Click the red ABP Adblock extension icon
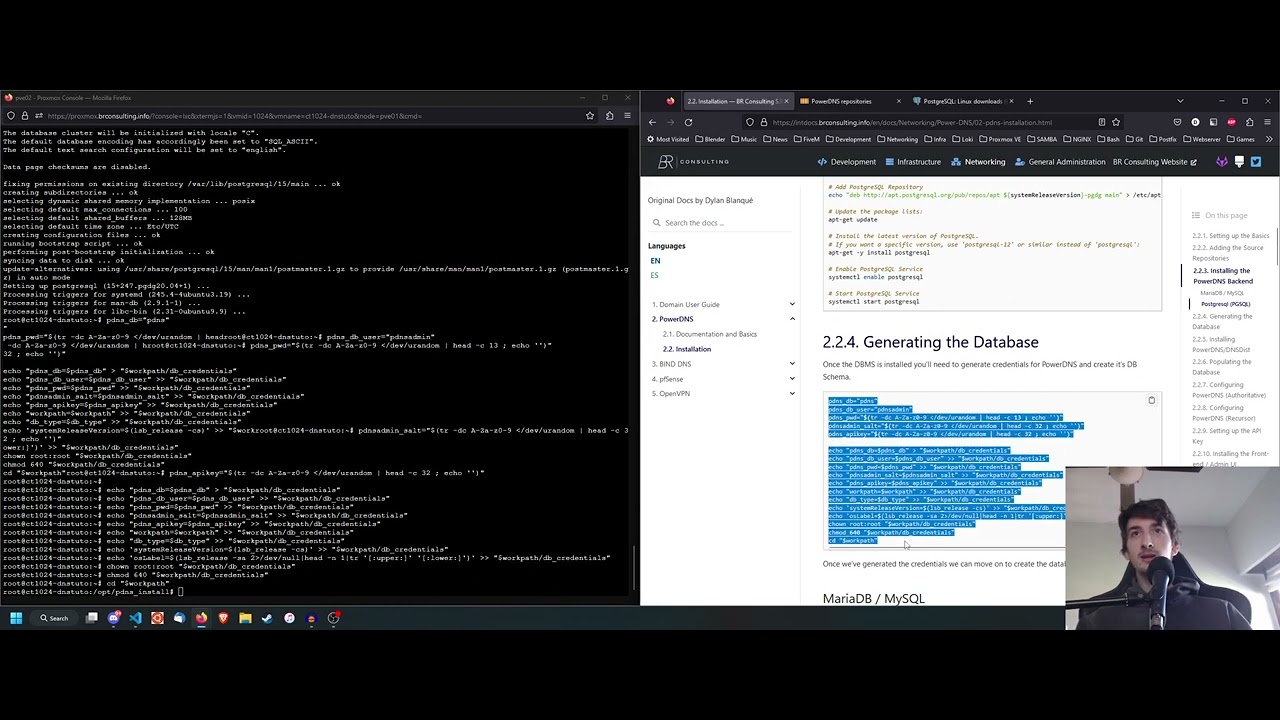1280x720 pixels. pyautogui.click(x=1231, y=122)
